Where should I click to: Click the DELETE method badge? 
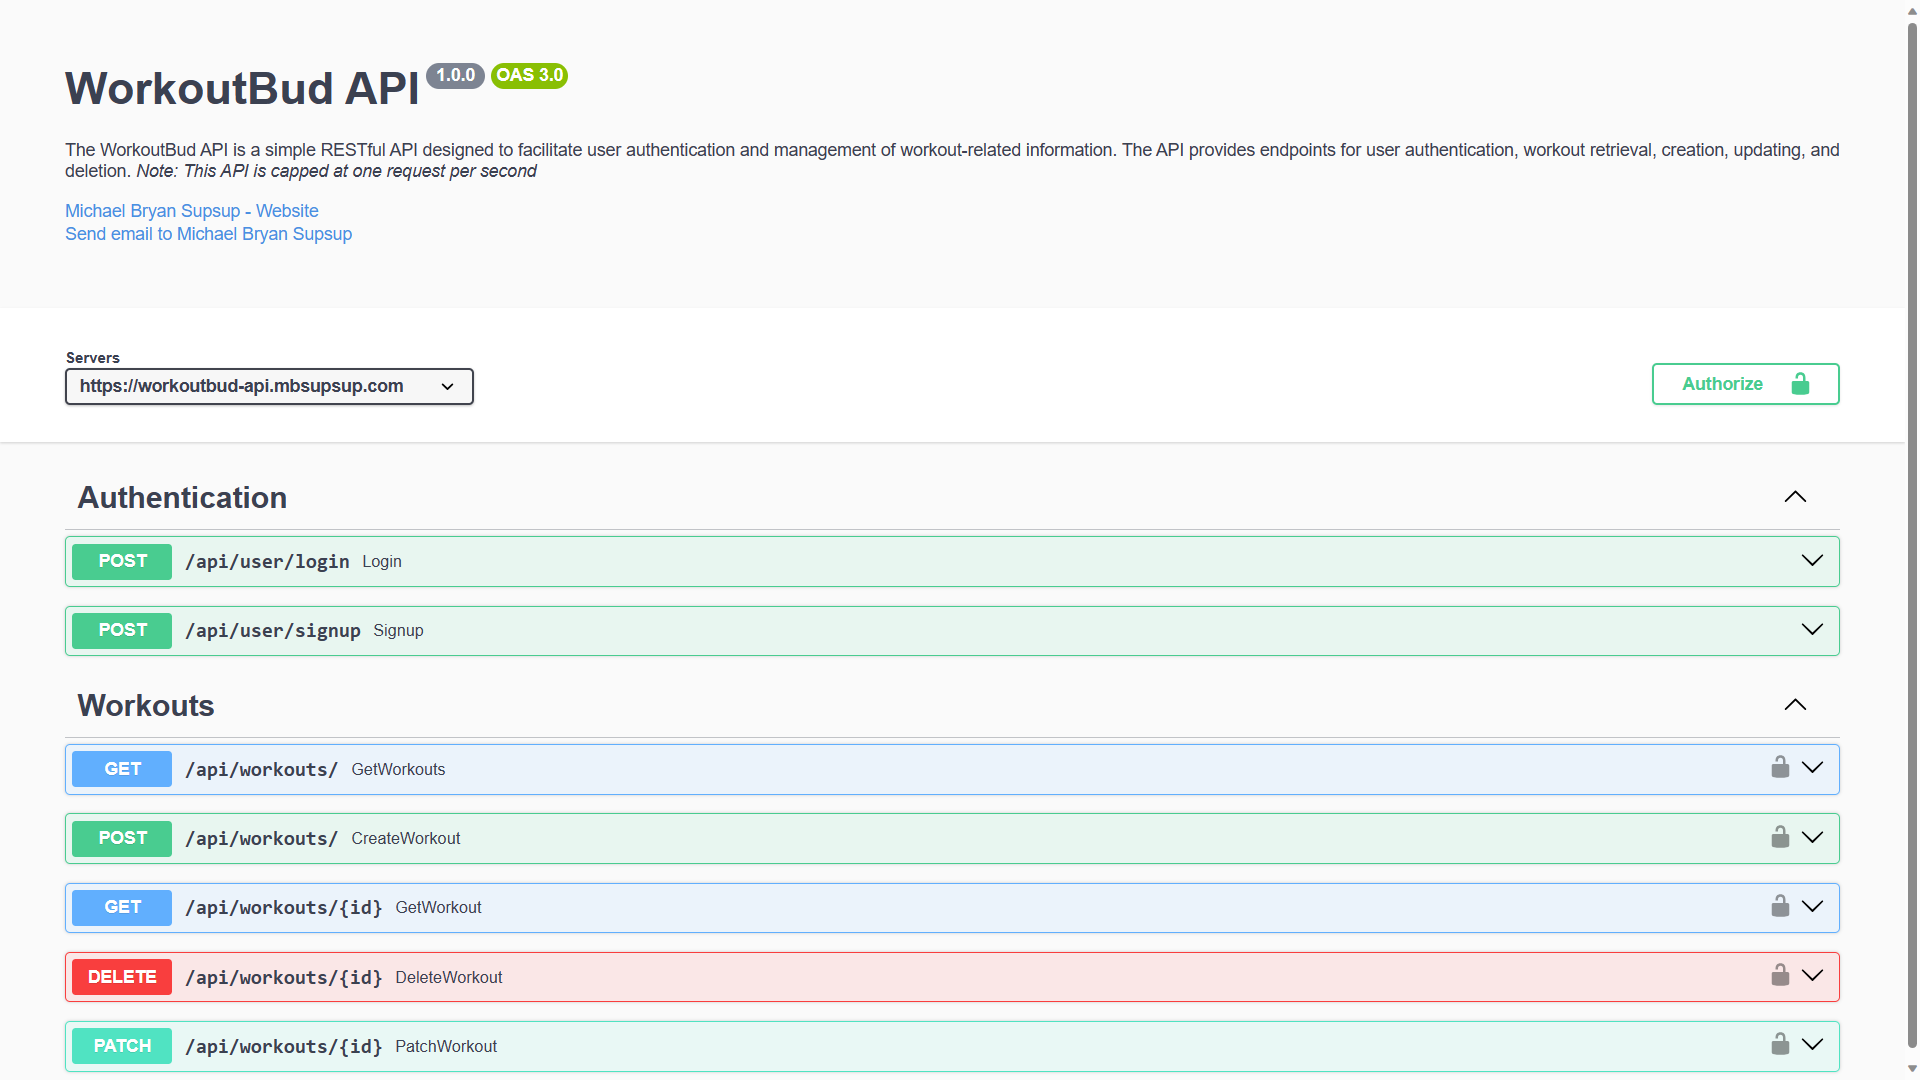[122, 977]
